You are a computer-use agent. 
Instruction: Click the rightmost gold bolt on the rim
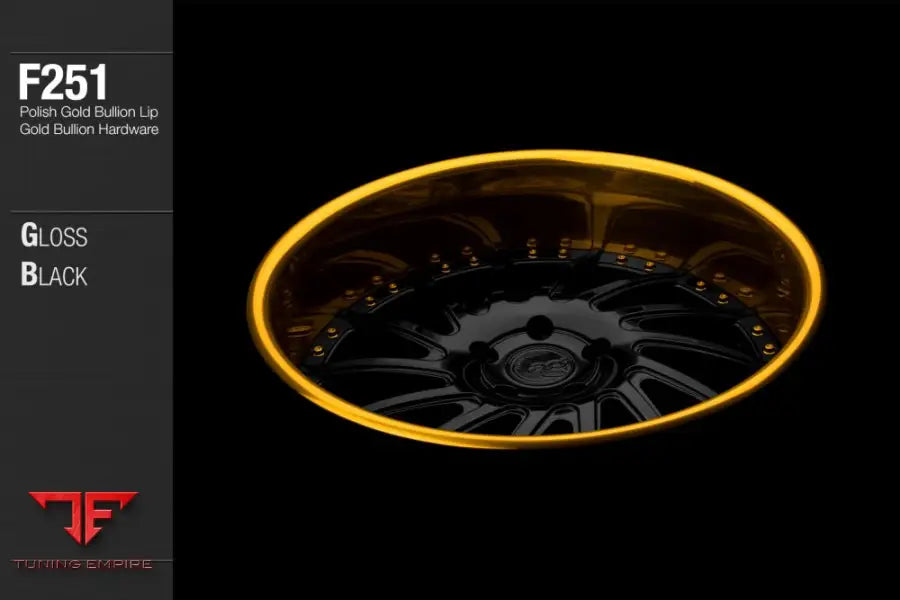coord(768,347)
